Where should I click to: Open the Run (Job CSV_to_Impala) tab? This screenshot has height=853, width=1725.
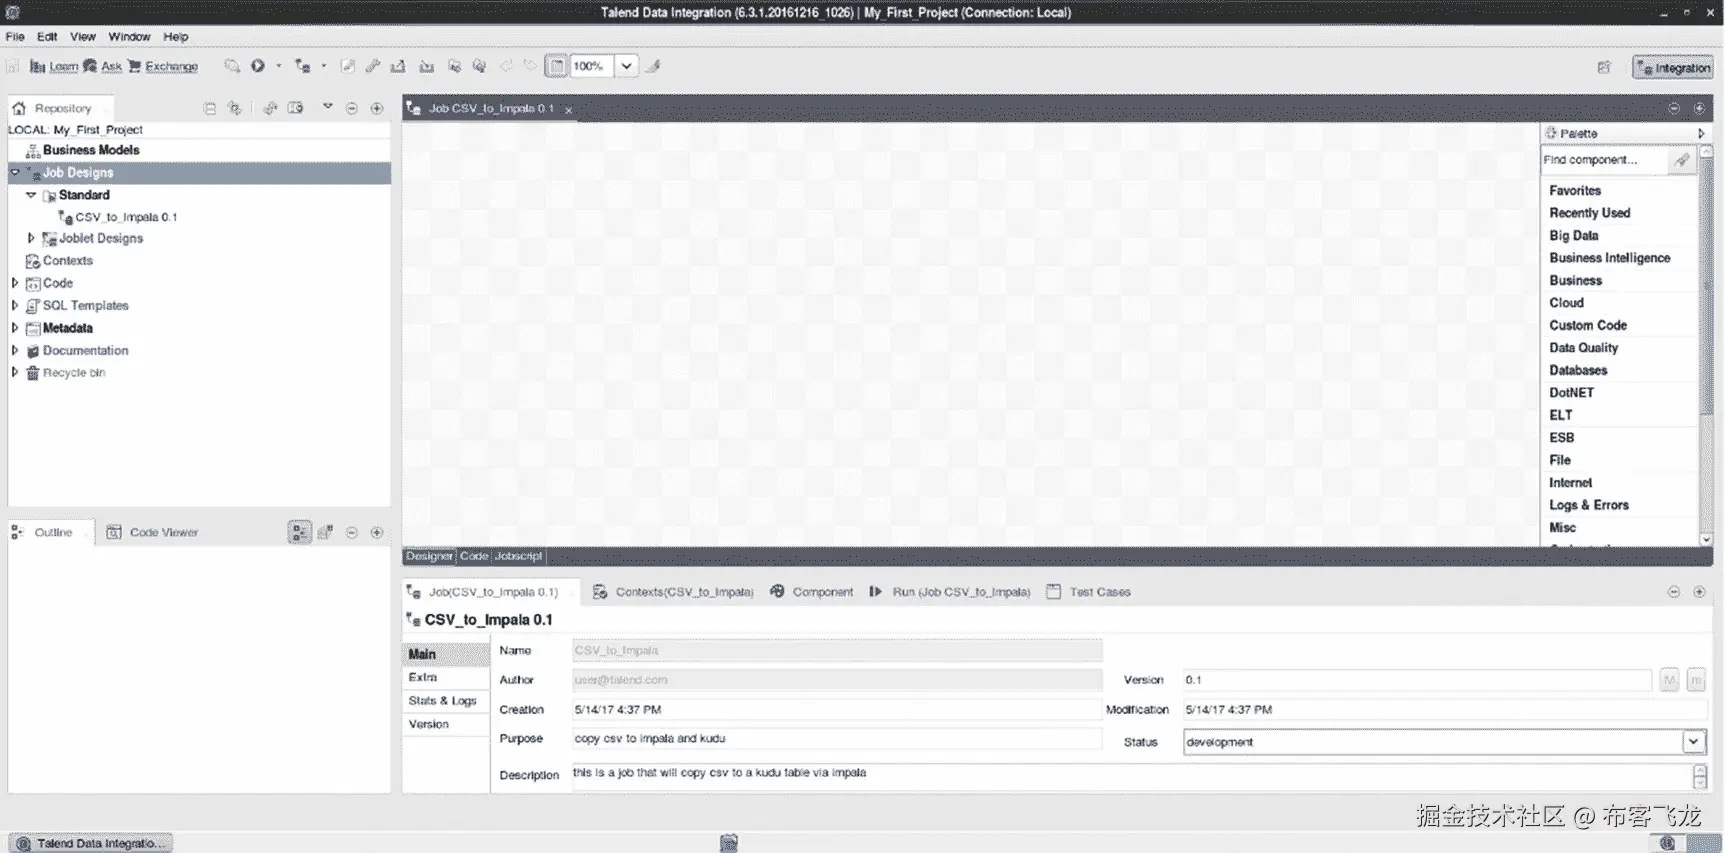click(949, 592)
